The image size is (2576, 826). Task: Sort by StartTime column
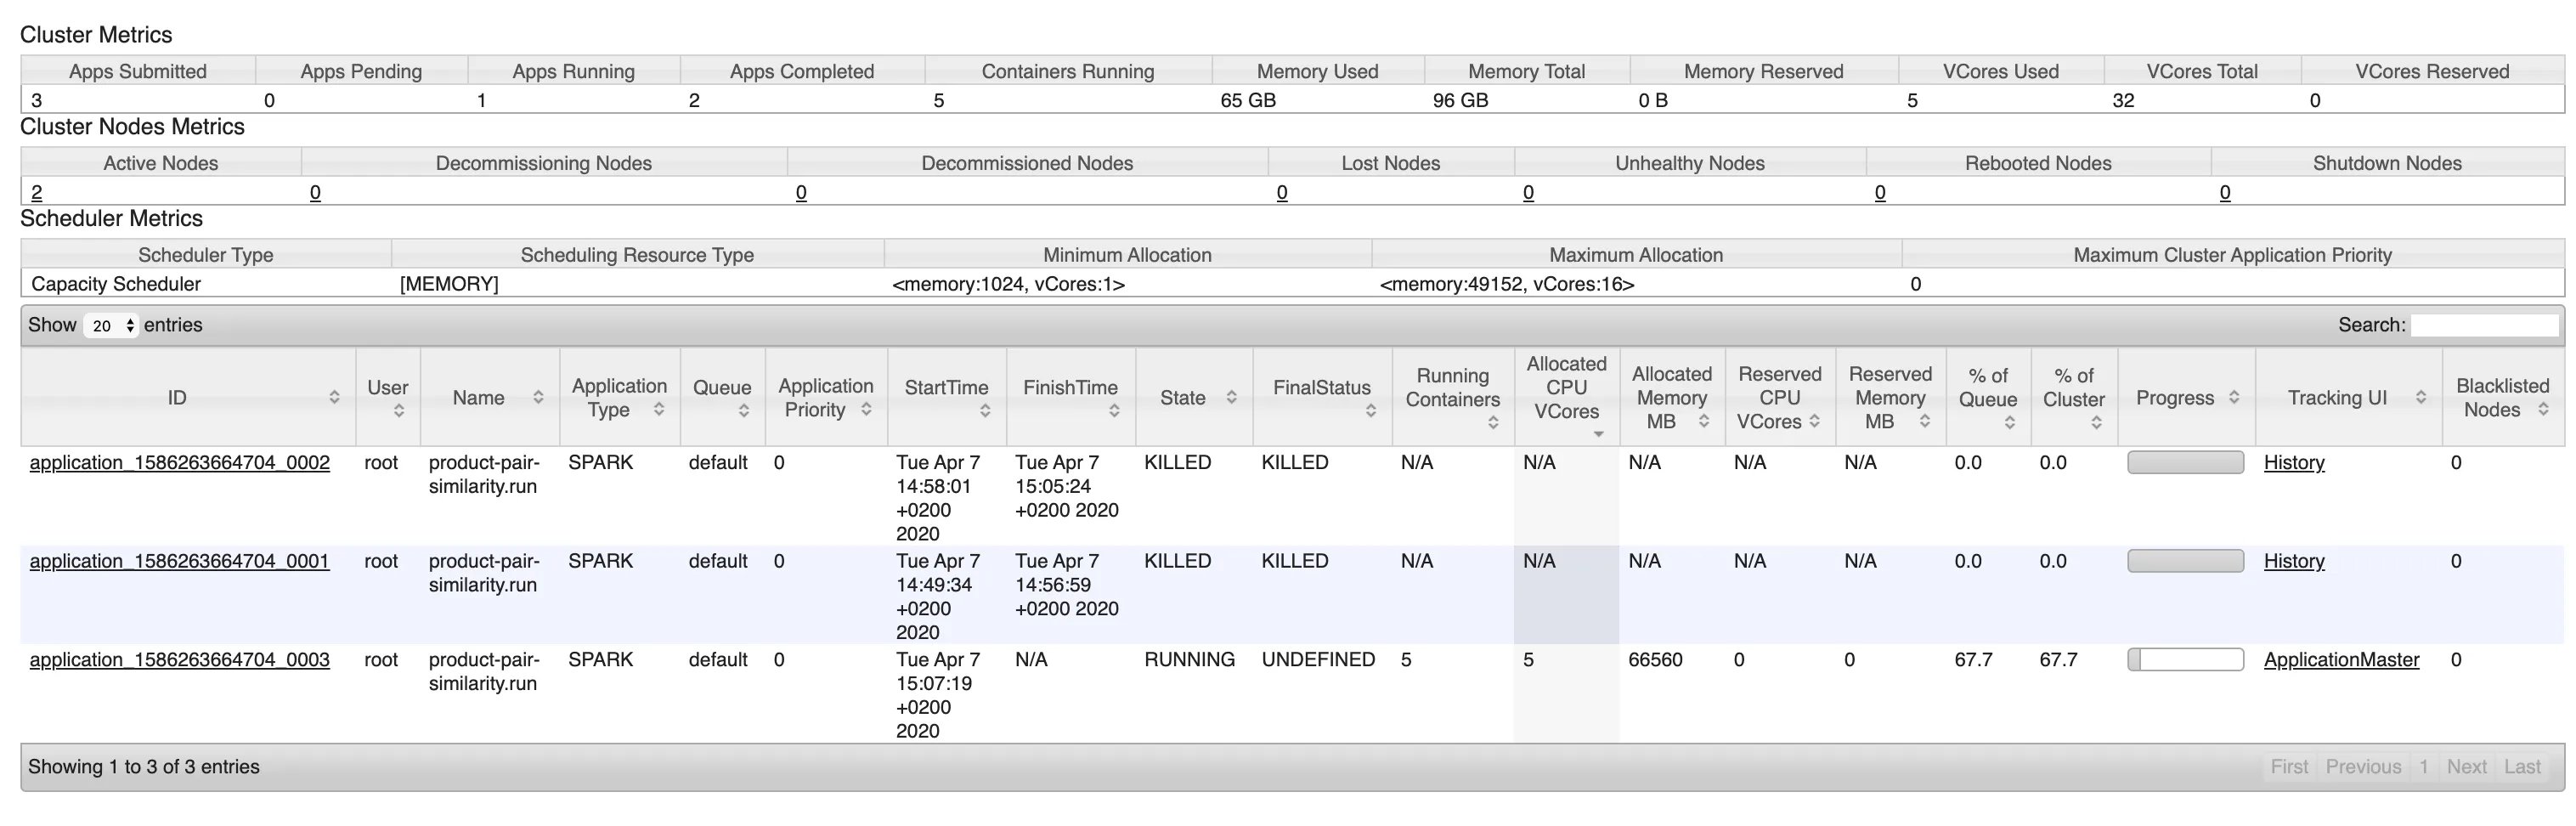click(946, 397)
